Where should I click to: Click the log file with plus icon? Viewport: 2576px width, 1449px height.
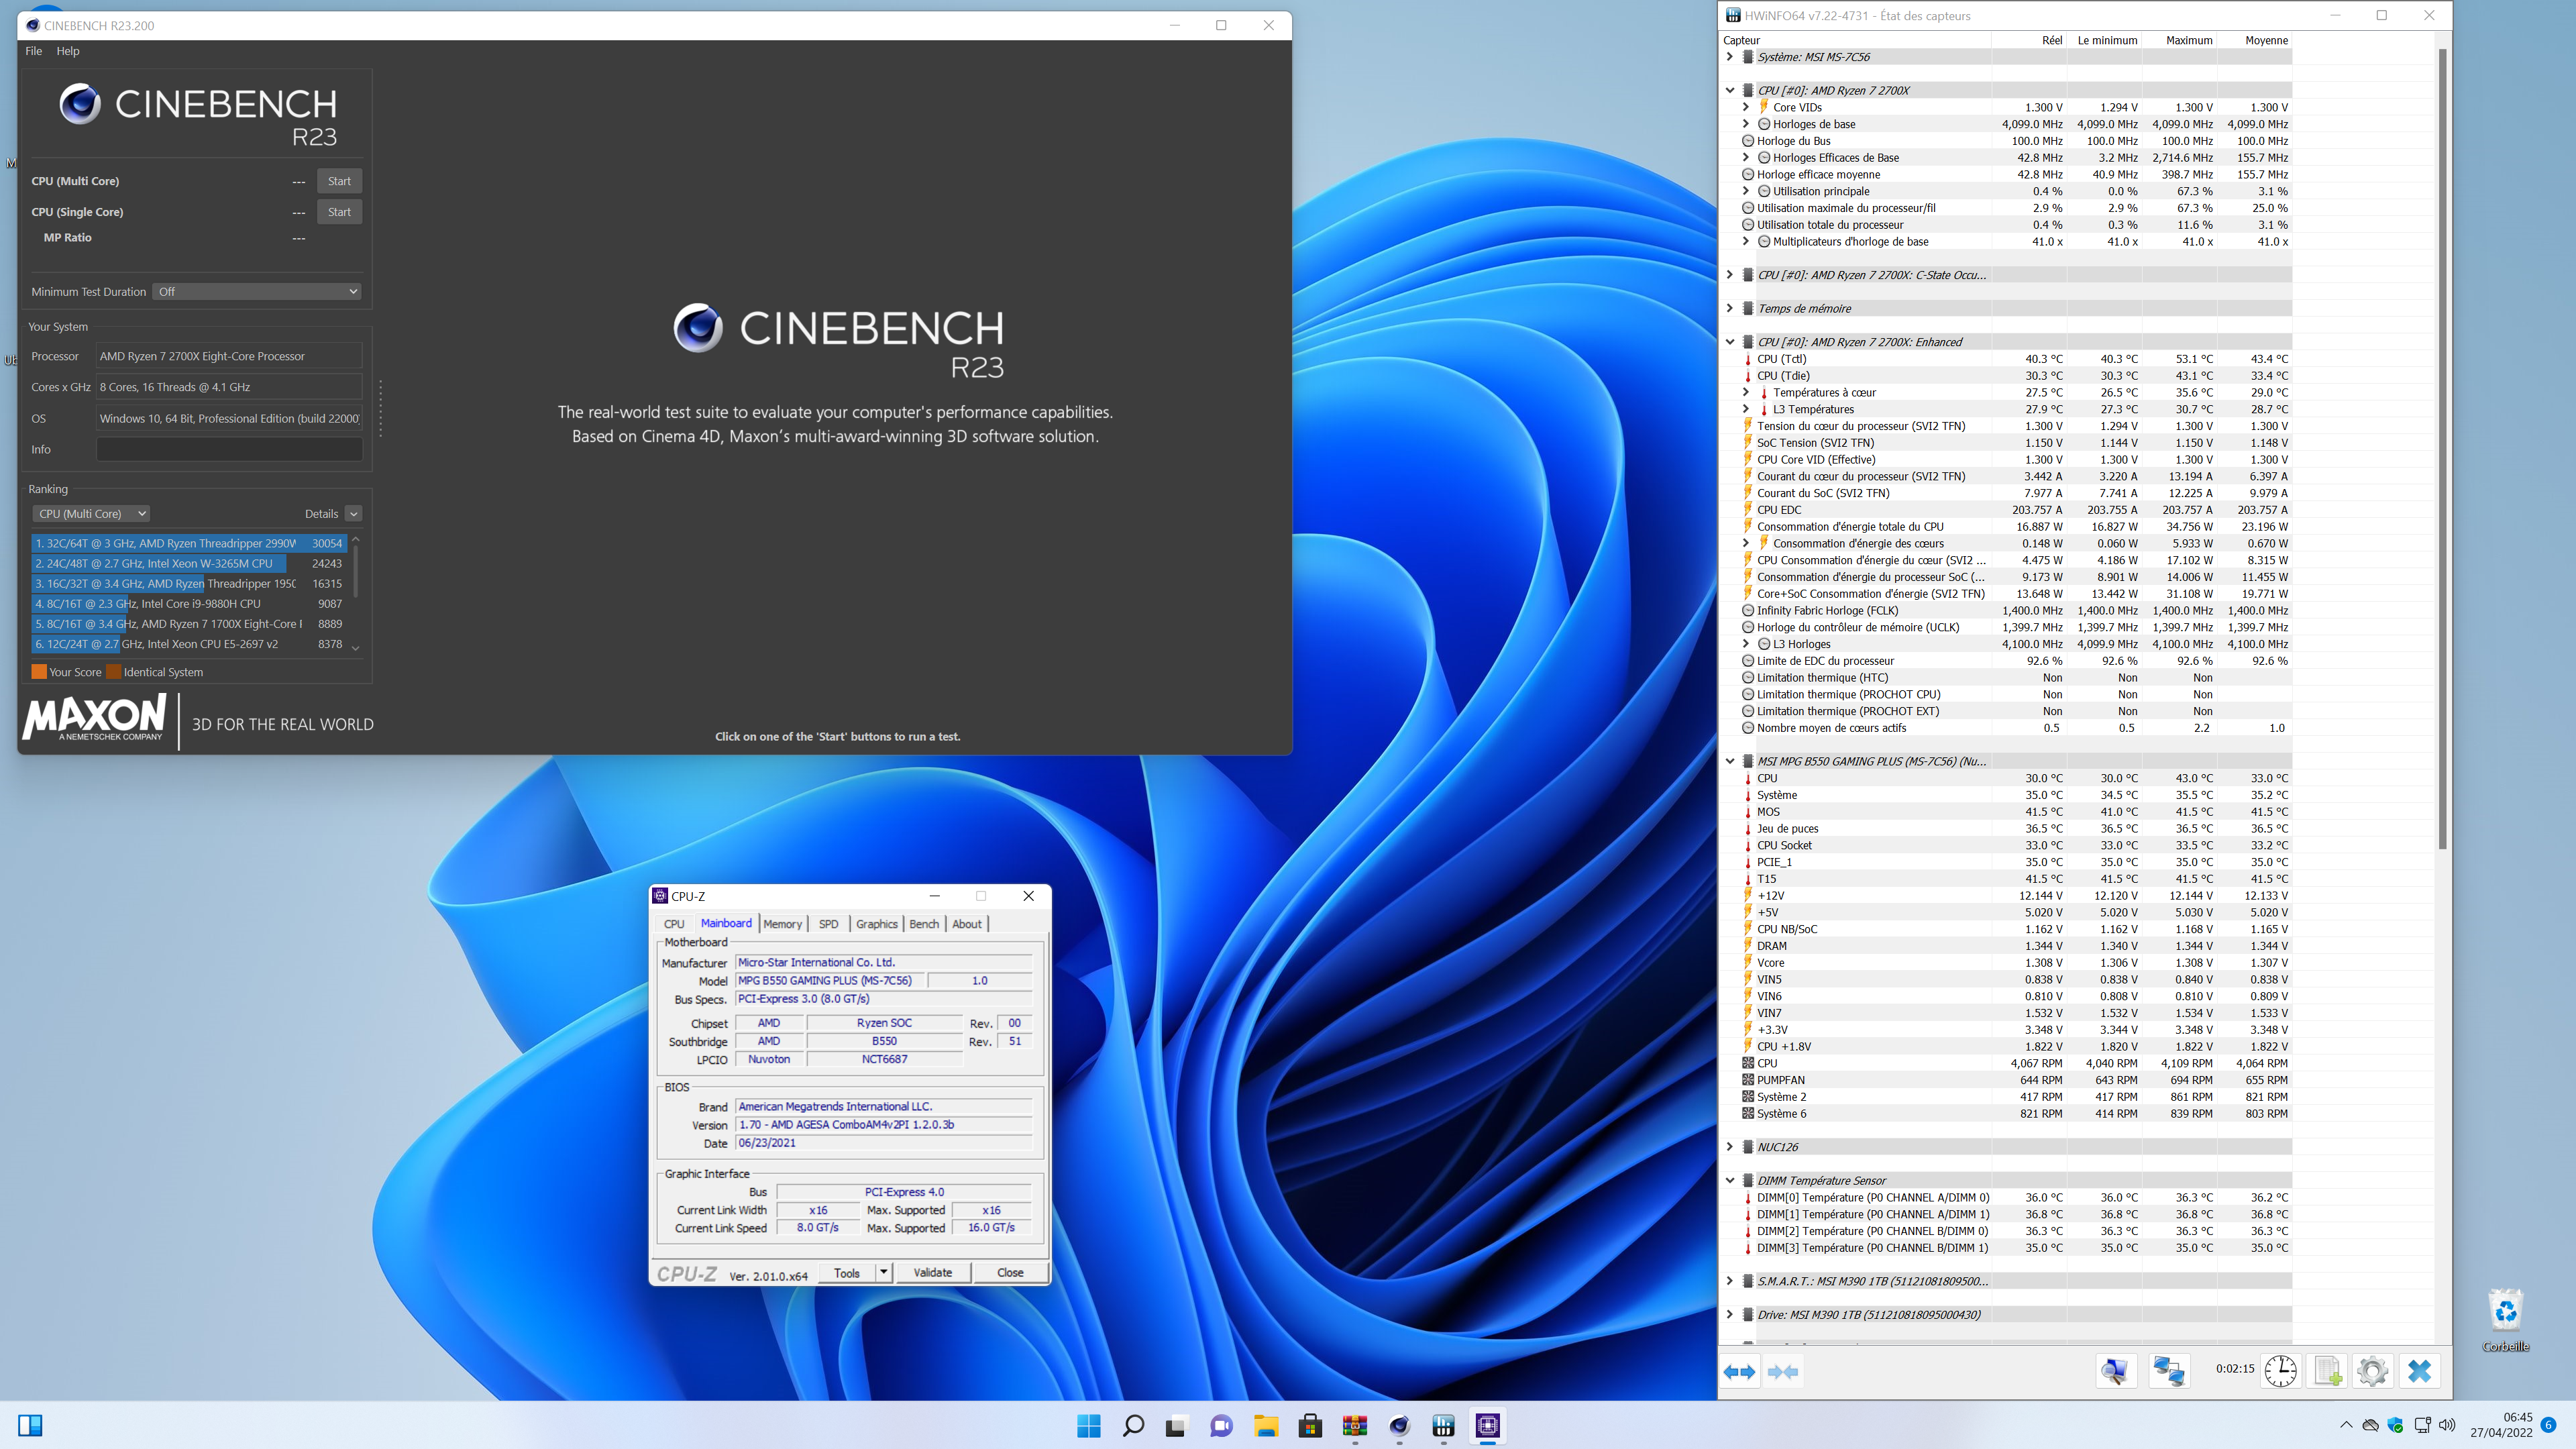(x=2327, y=1371)
